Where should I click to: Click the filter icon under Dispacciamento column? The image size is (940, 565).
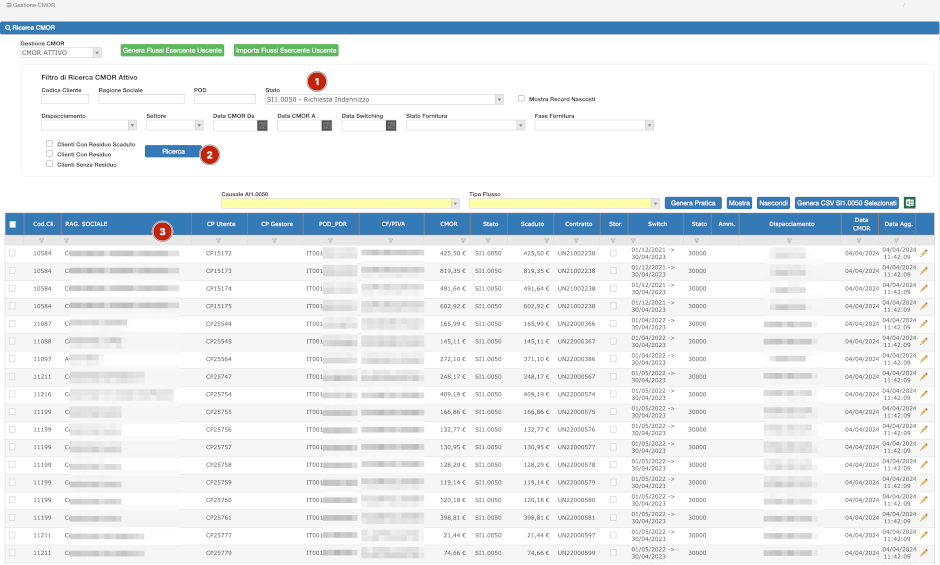789,241
